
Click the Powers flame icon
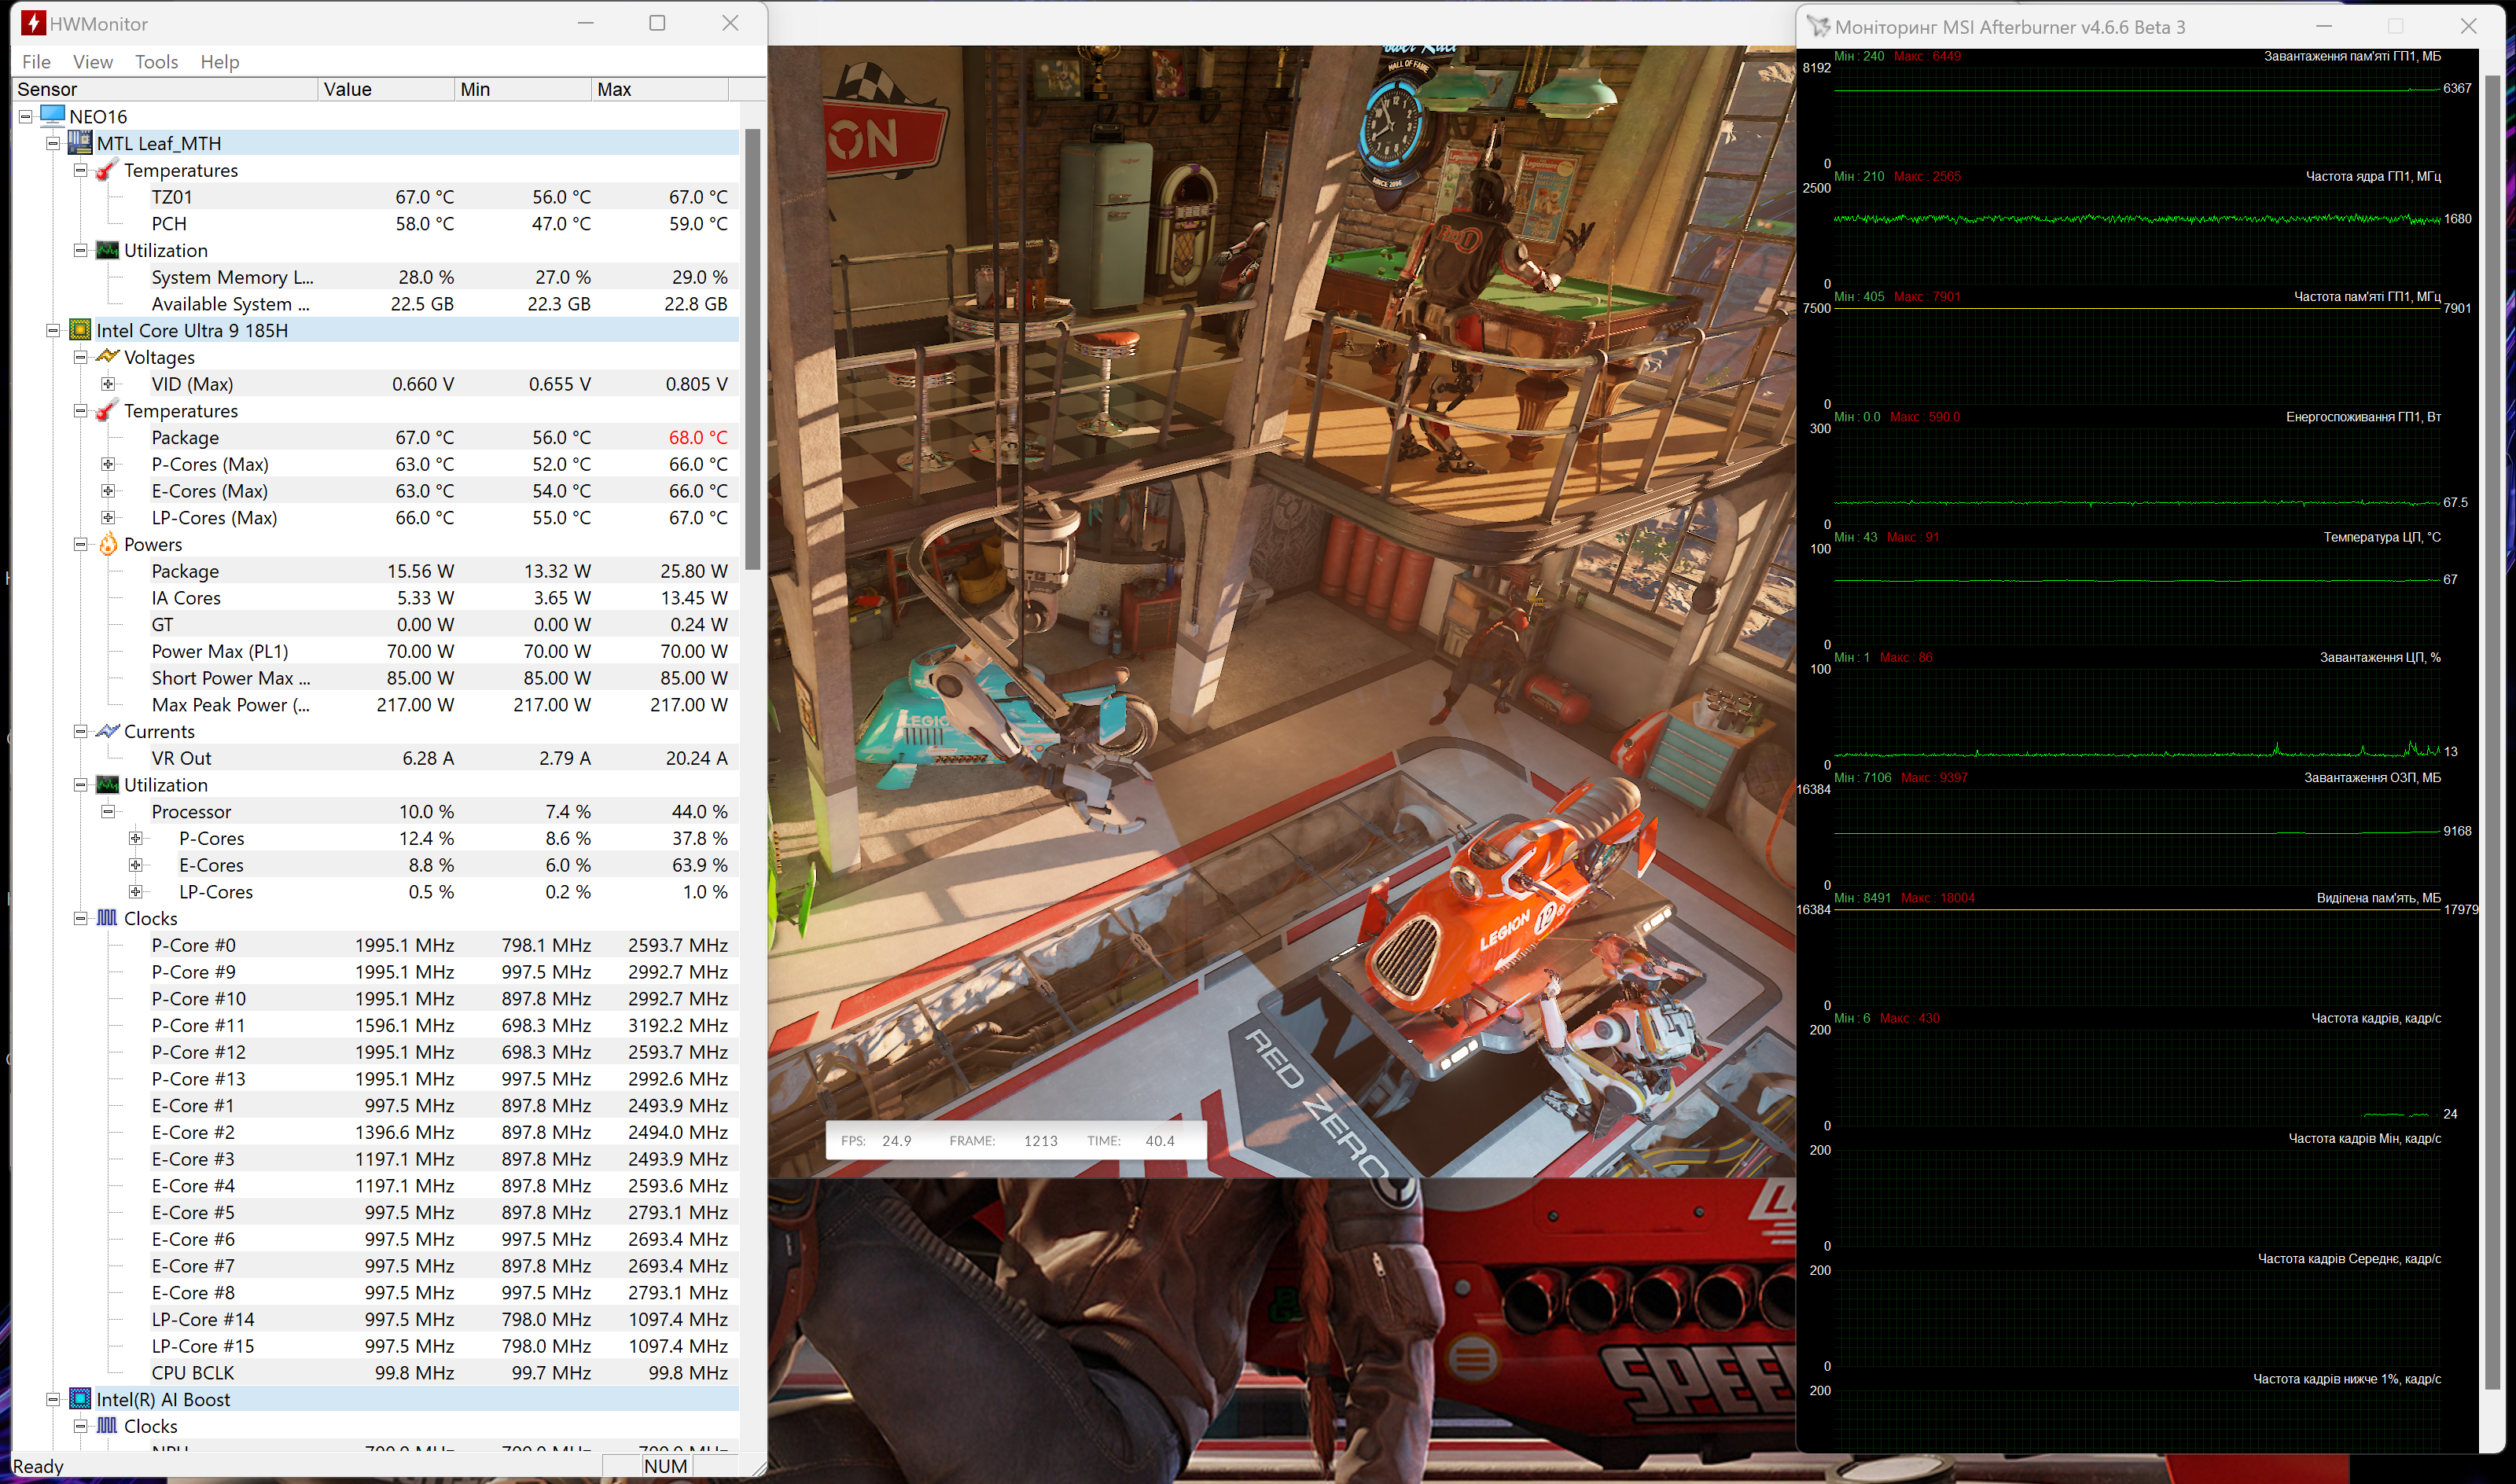point(108,544)
